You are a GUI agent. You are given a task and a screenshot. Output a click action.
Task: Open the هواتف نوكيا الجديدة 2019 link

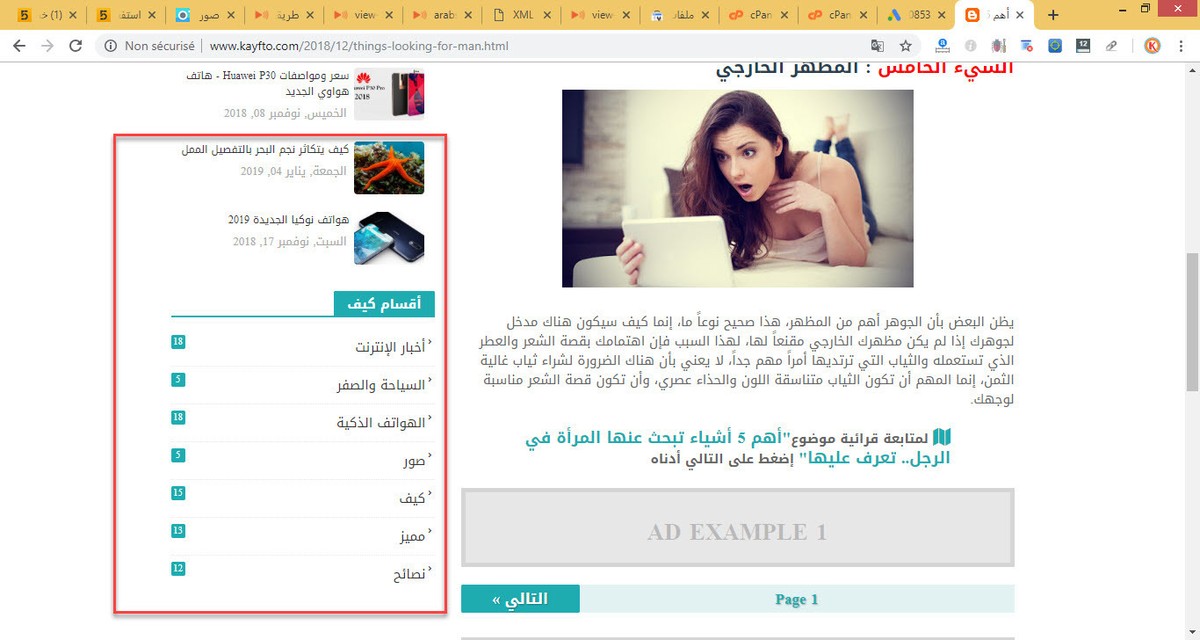[288, 220]
